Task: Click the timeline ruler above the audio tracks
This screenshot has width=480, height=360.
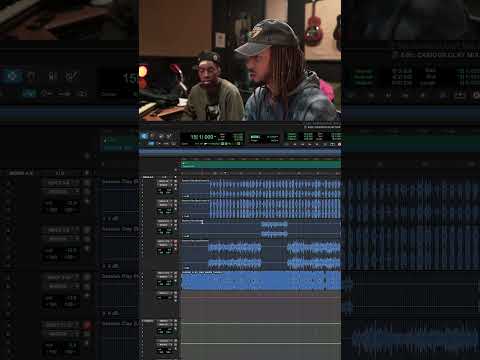Action: pos(261,173)
